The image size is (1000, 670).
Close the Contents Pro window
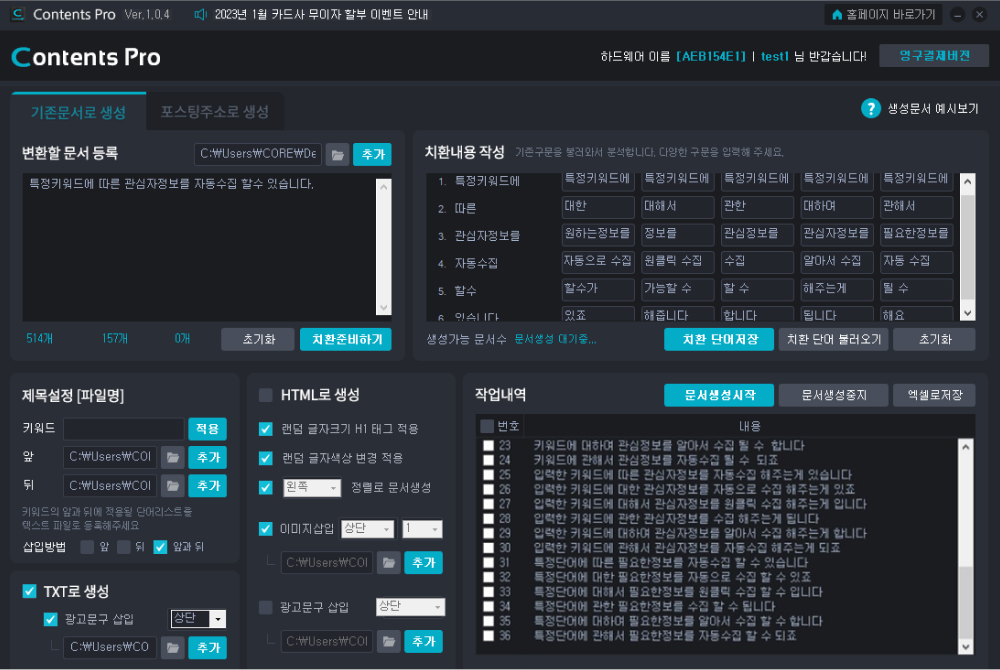(980, 15)
